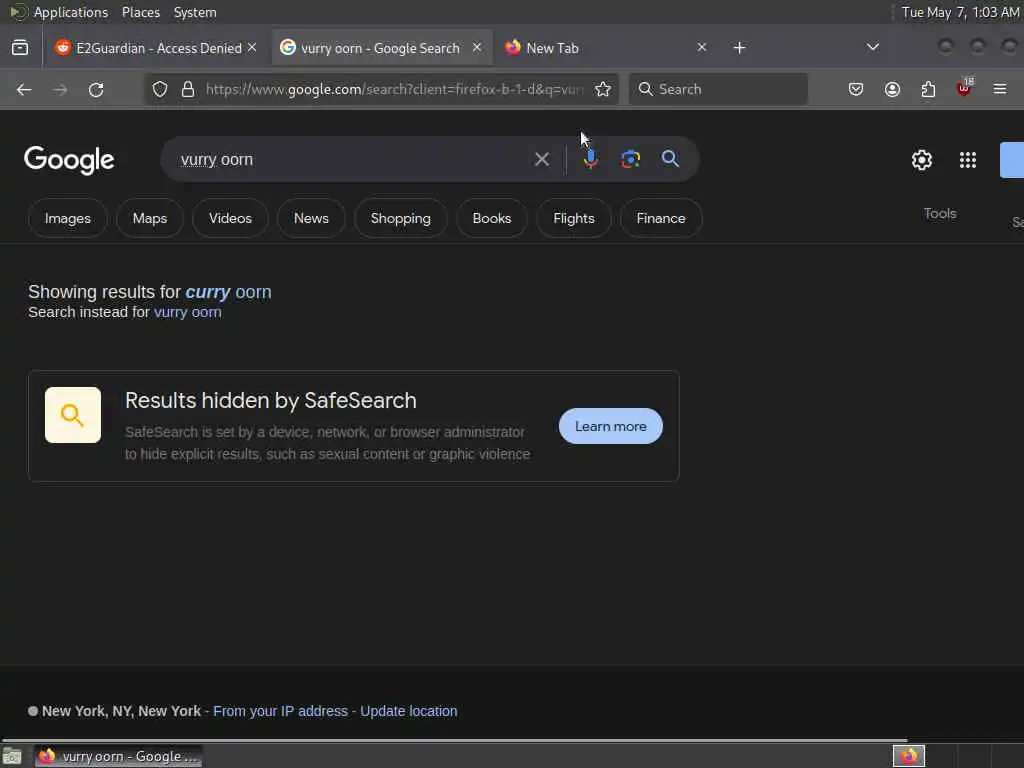
Task: Open the System menu
Action: point(195,12)
